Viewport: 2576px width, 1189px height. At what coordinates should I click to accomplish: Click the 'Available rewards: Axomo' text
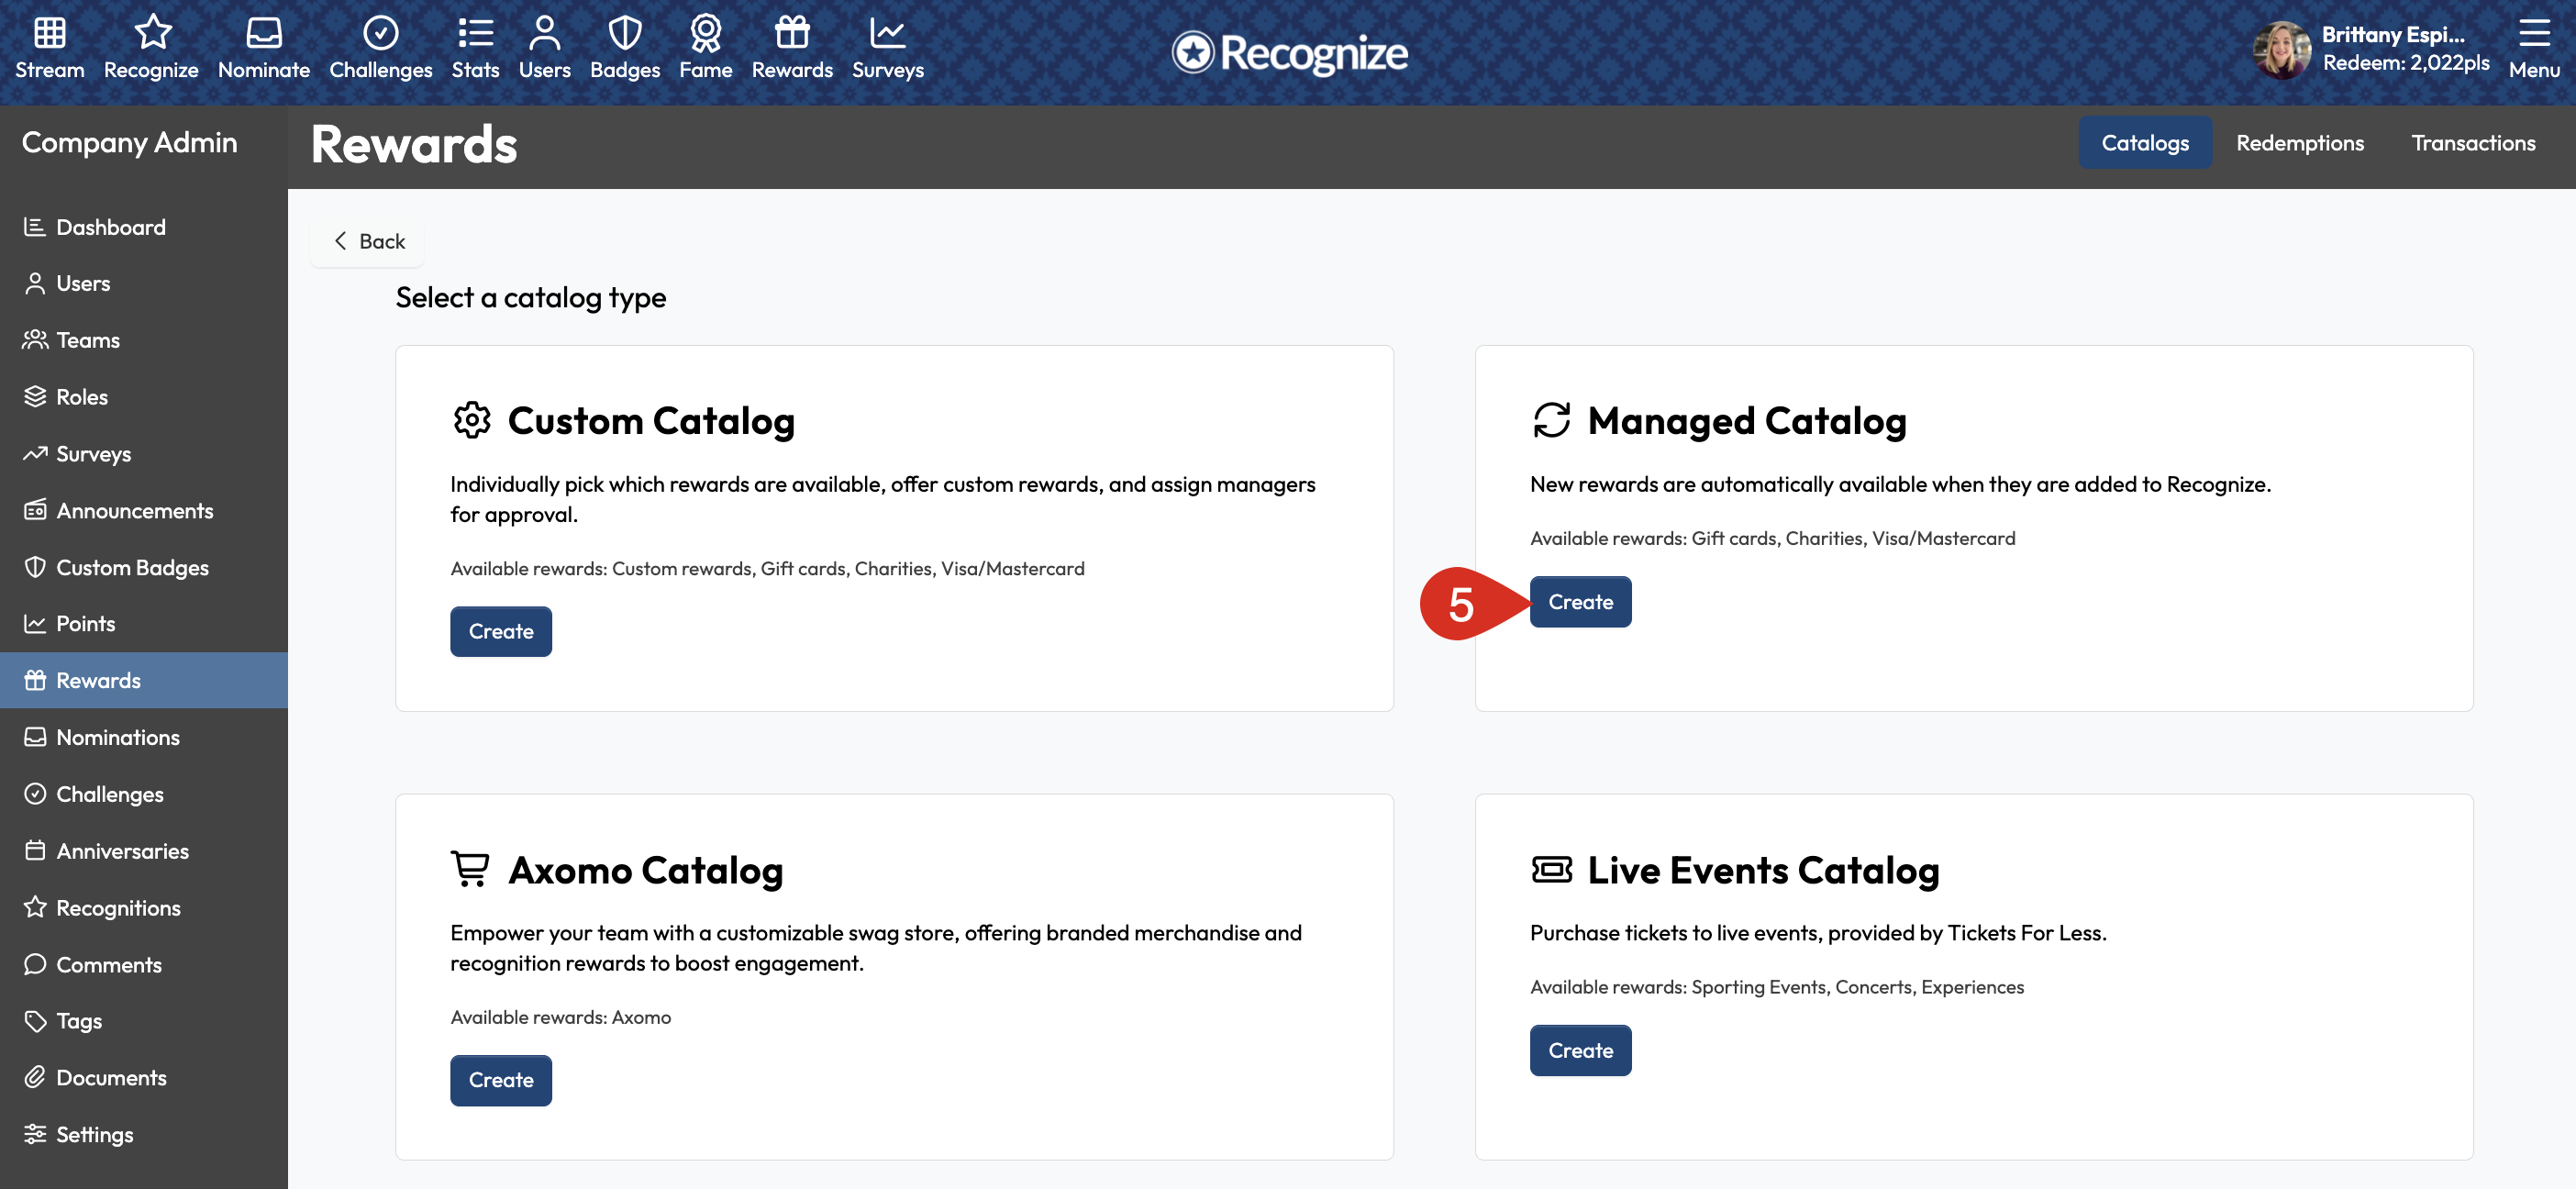pyautogui.click(x=560, y=1017)
